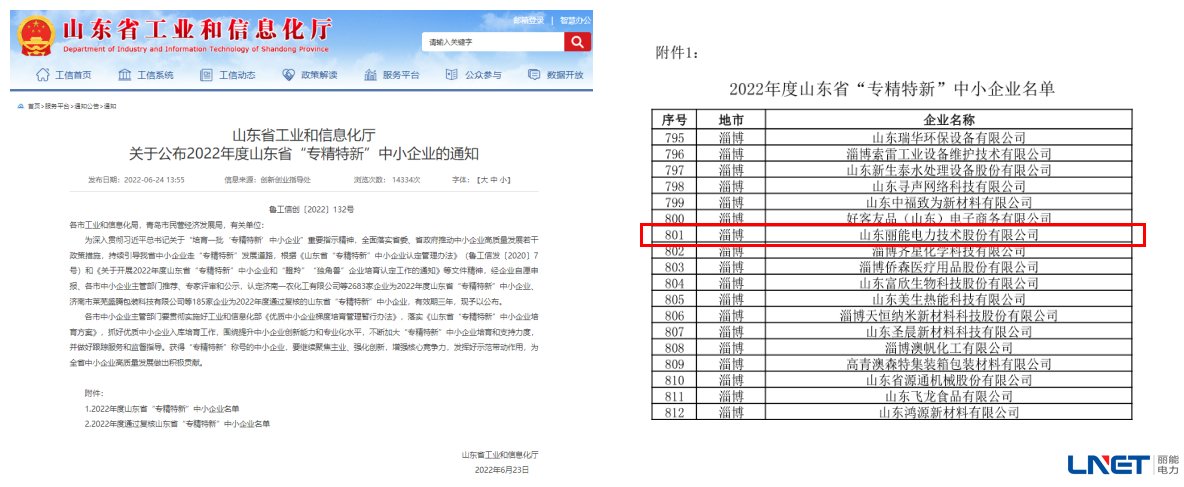The height and width of the screenshot is (487, 1184).
Task: Type in the 请输入关键字 search field
Action: coord(491,42)
